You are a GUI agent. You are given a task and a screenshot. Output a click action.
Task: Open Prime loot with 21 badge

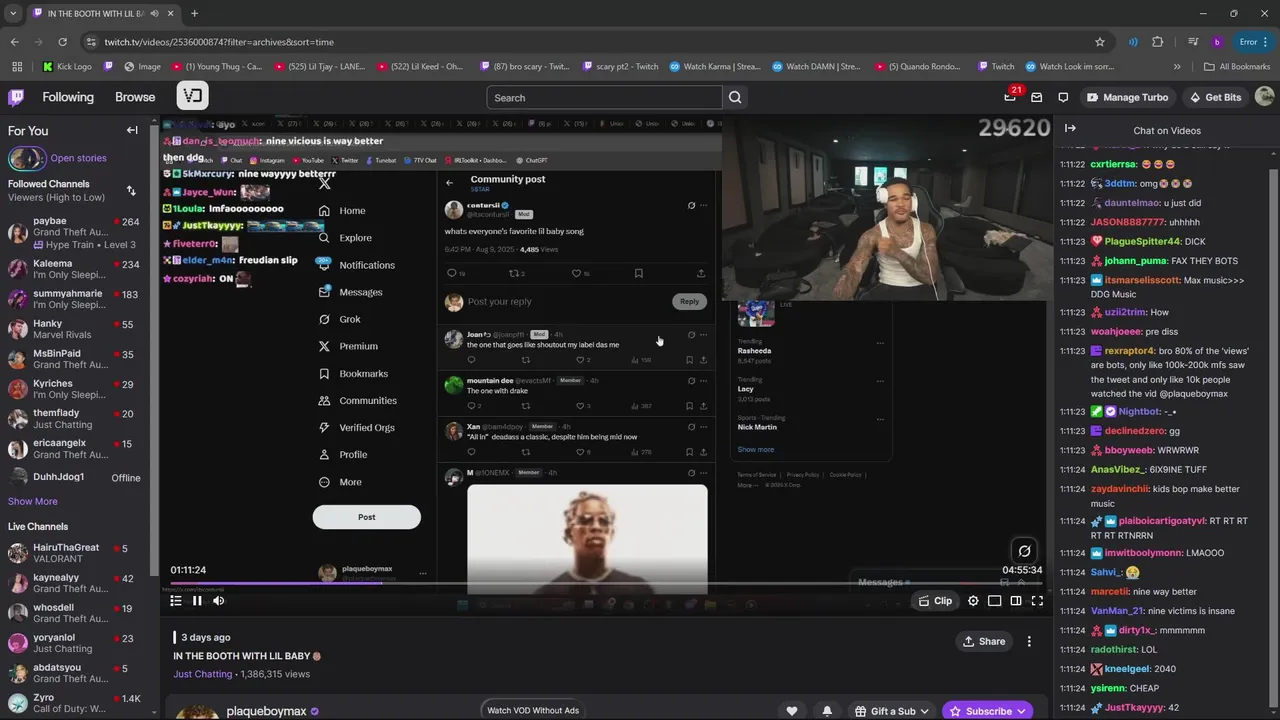[x=1011, y=97]
